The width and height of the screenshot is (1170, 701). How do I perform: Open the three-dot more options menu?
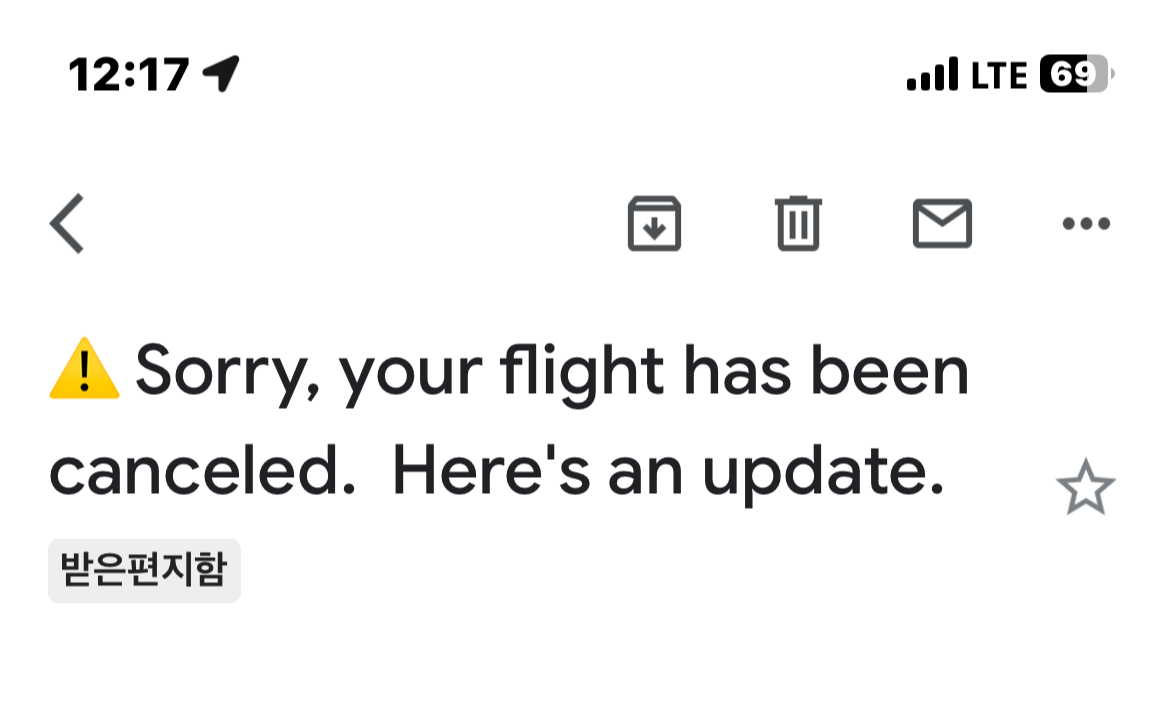click(1085, 224)
